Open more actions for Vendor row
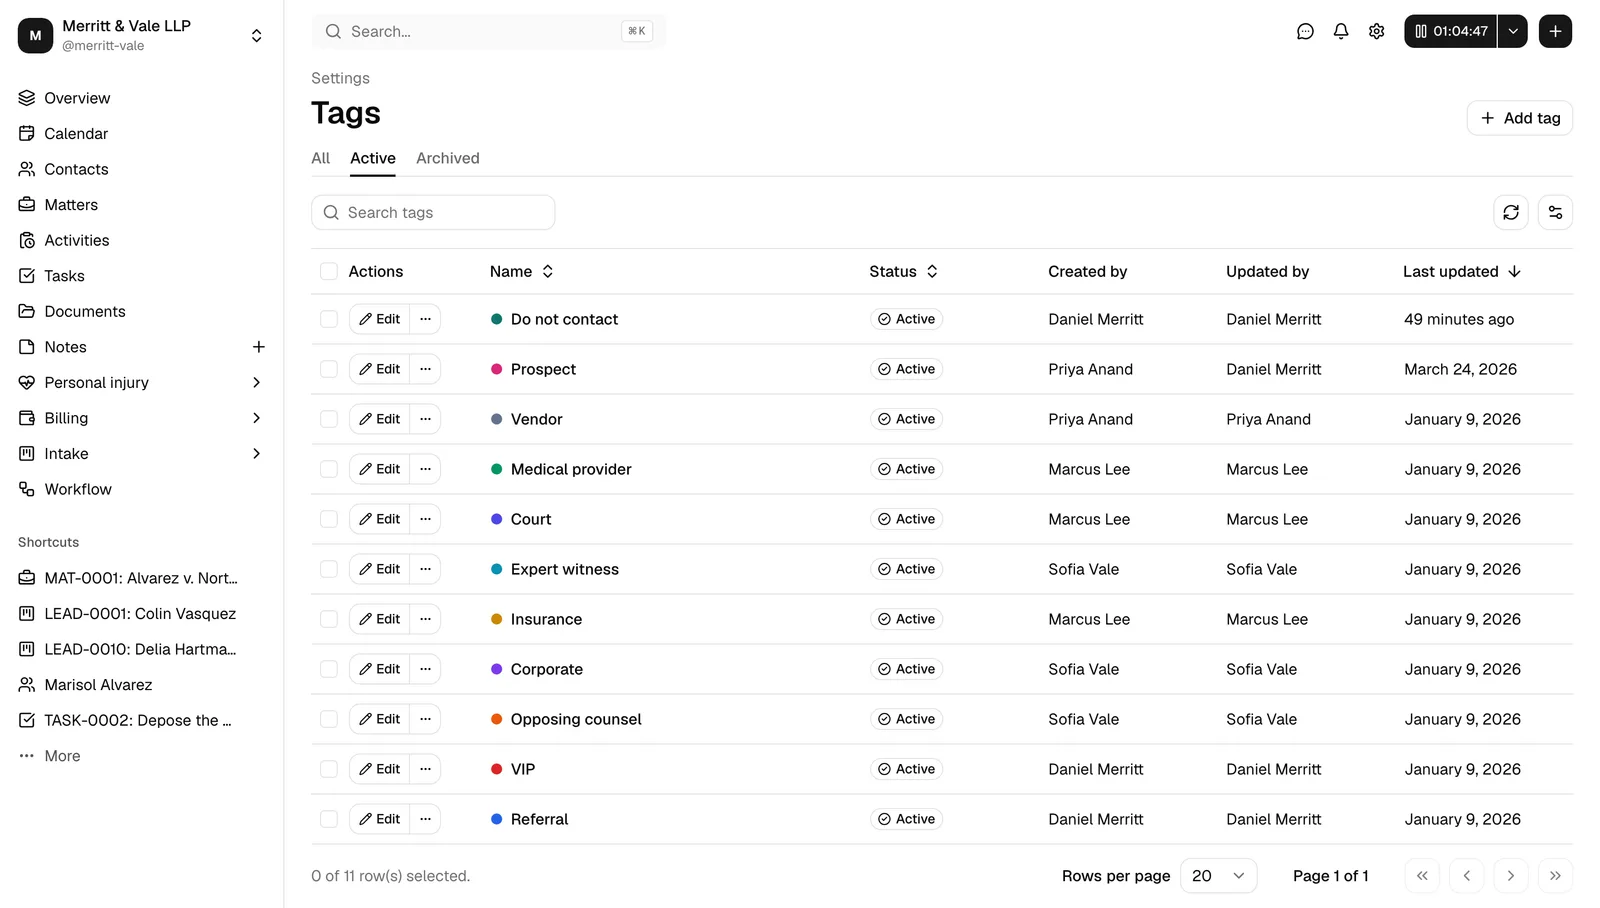 425,419
